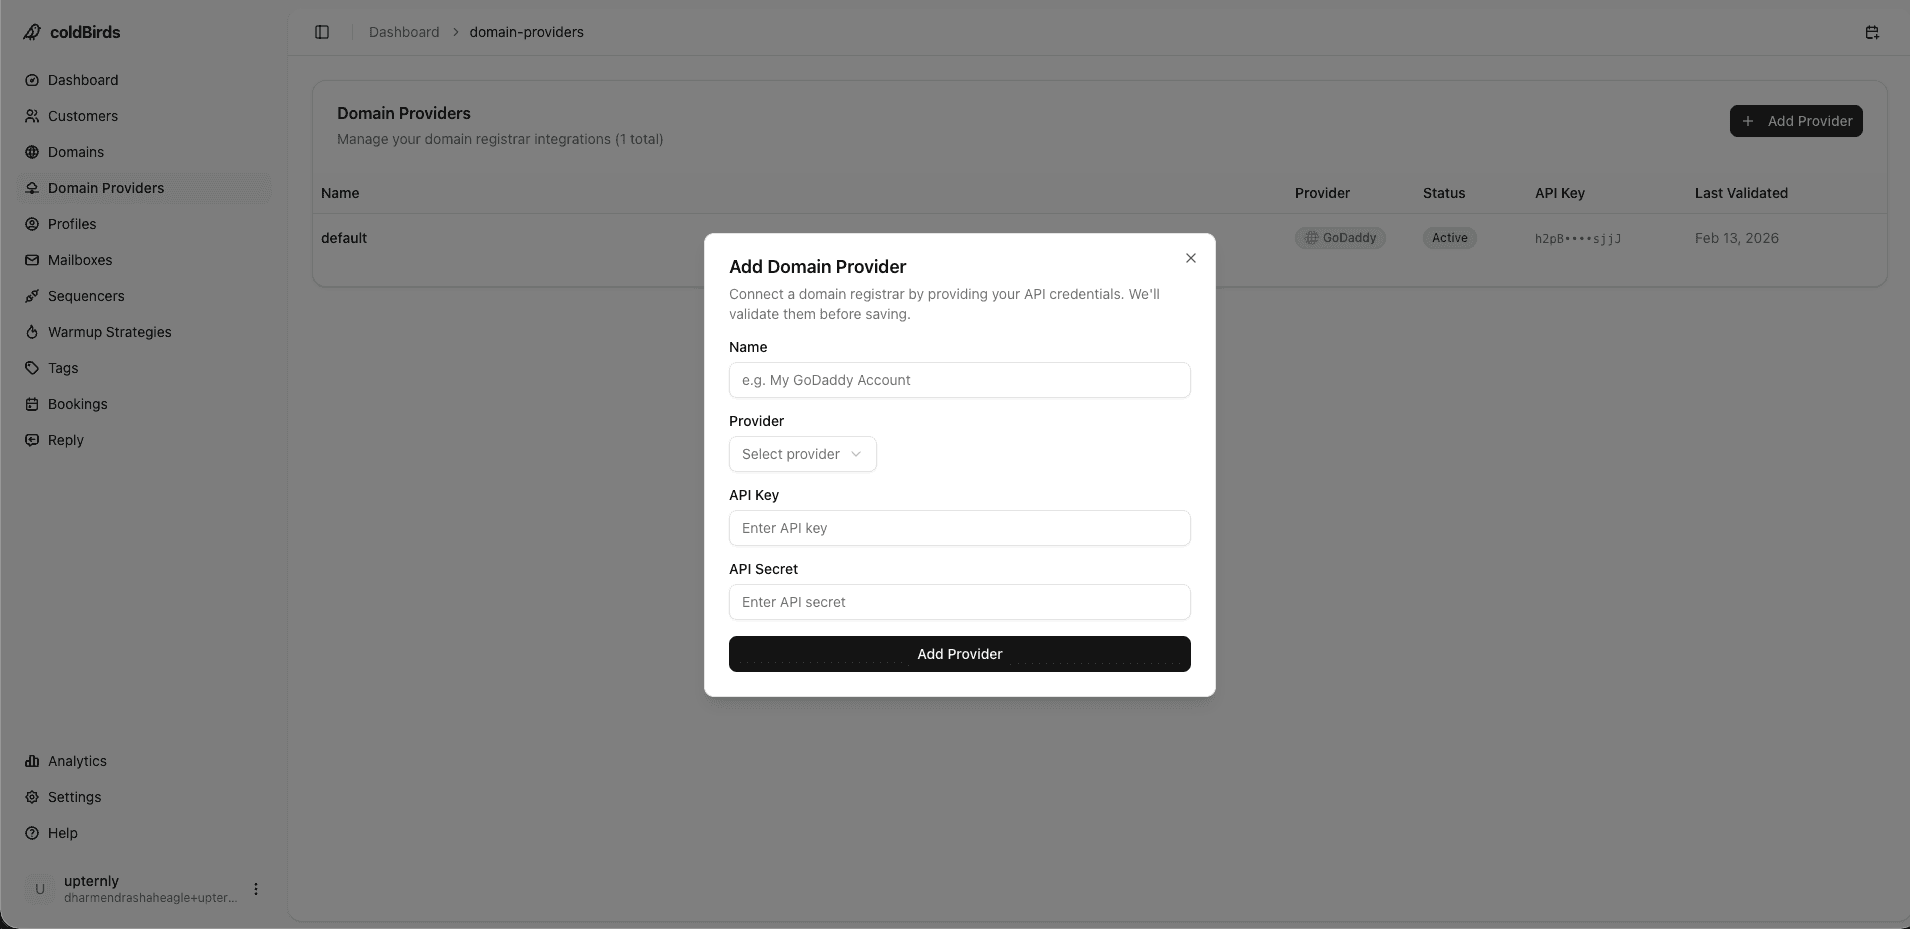
Task: Switch to the Sequencers section
Action: (x=85, y=296)
